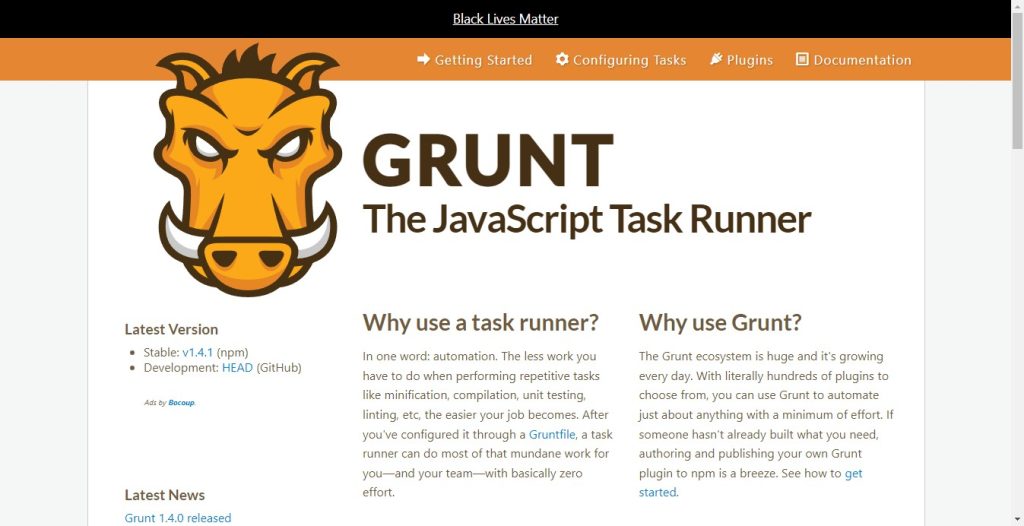Open the HEAD development link
Viewport: 1024px width, 526px height.
[237, 368]
